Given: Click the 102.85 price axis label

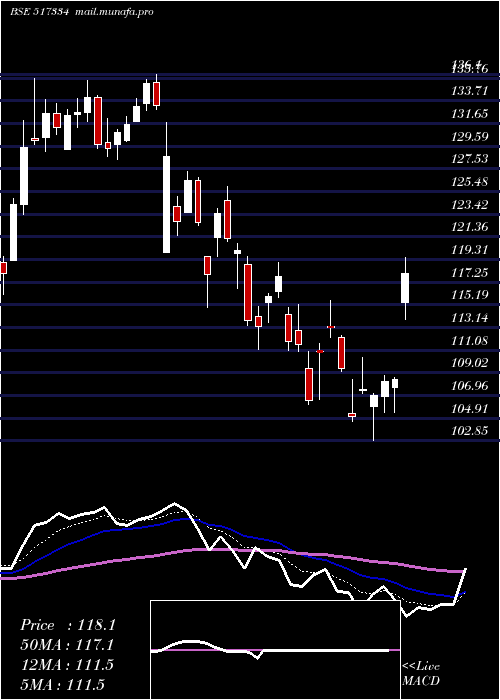Looking at the screenshot, I should point(469,431).
